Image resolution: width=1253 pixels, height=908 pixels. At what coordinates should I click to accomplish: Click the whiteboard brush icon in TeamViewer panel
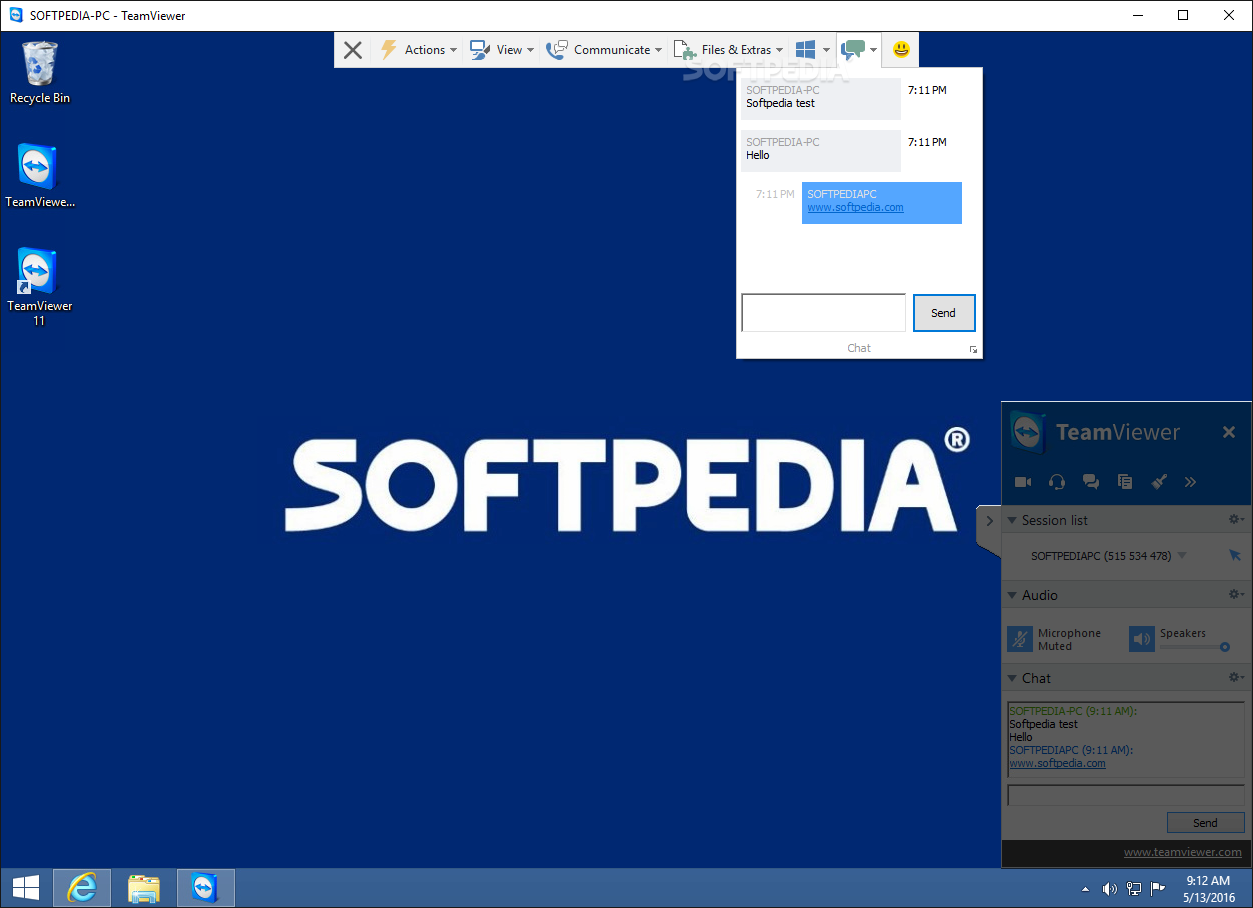[x=1159, y=482]
